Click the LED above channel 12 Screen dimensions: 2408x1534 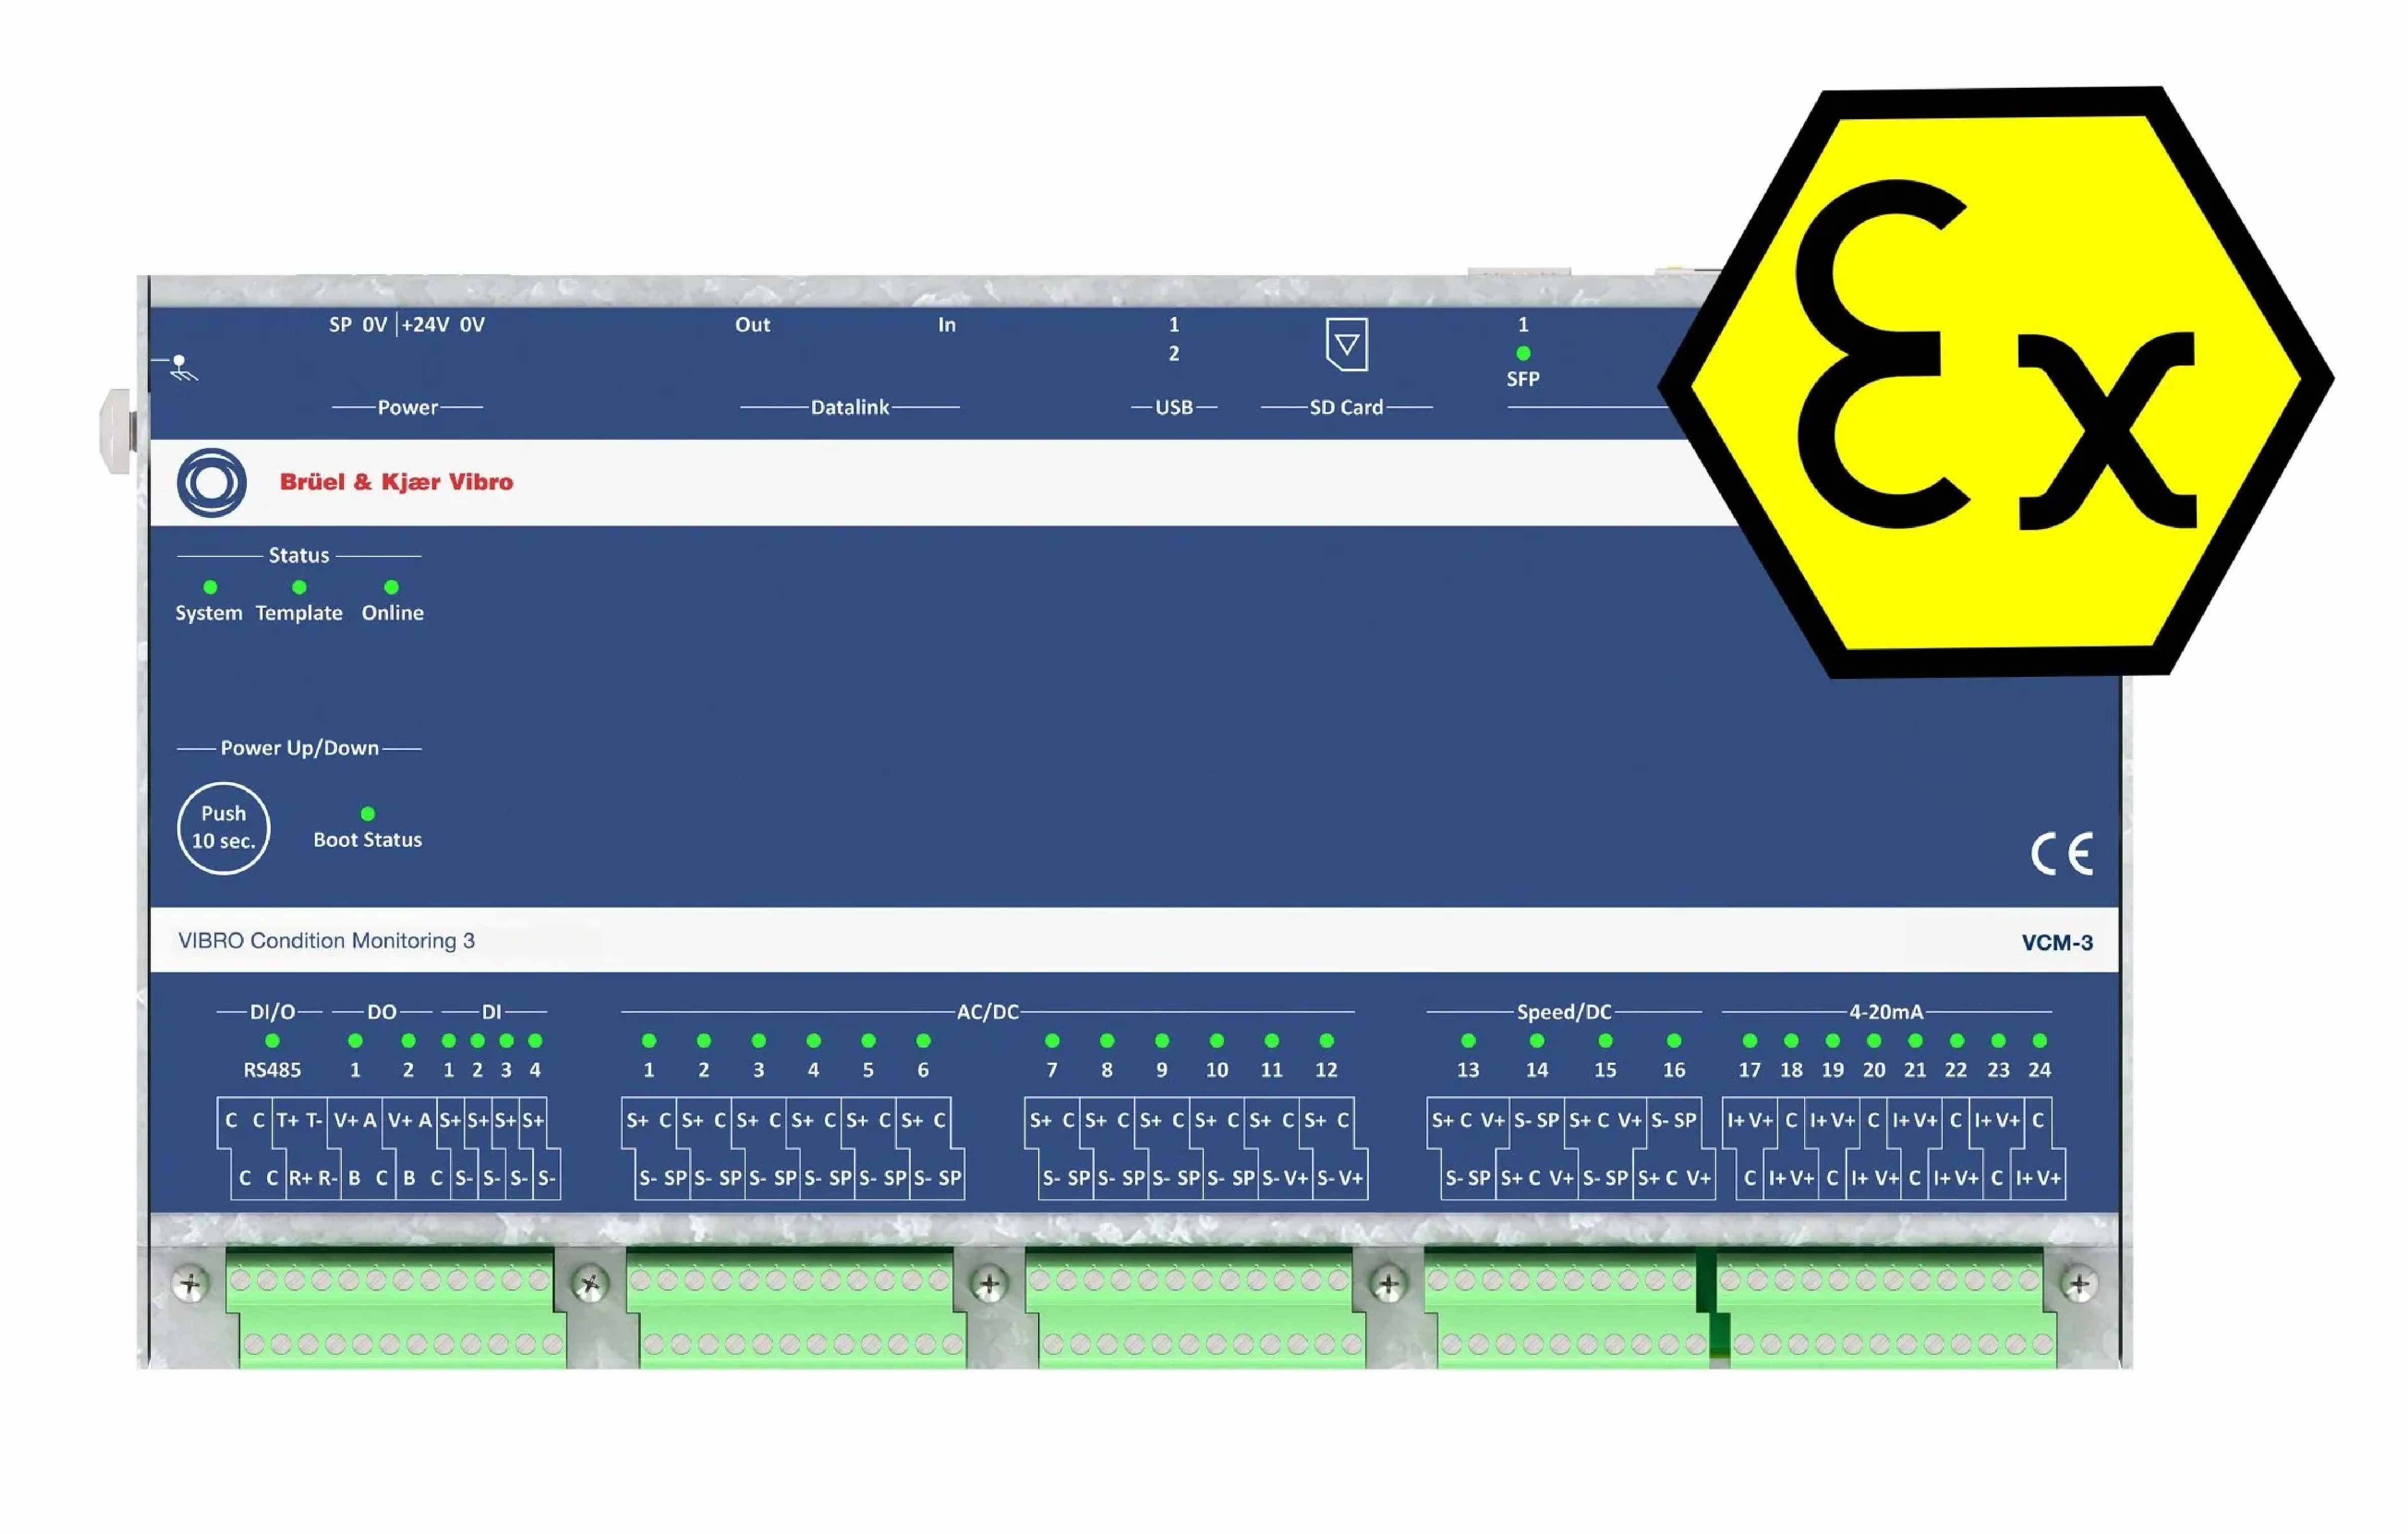[x=1326, y=1041]
